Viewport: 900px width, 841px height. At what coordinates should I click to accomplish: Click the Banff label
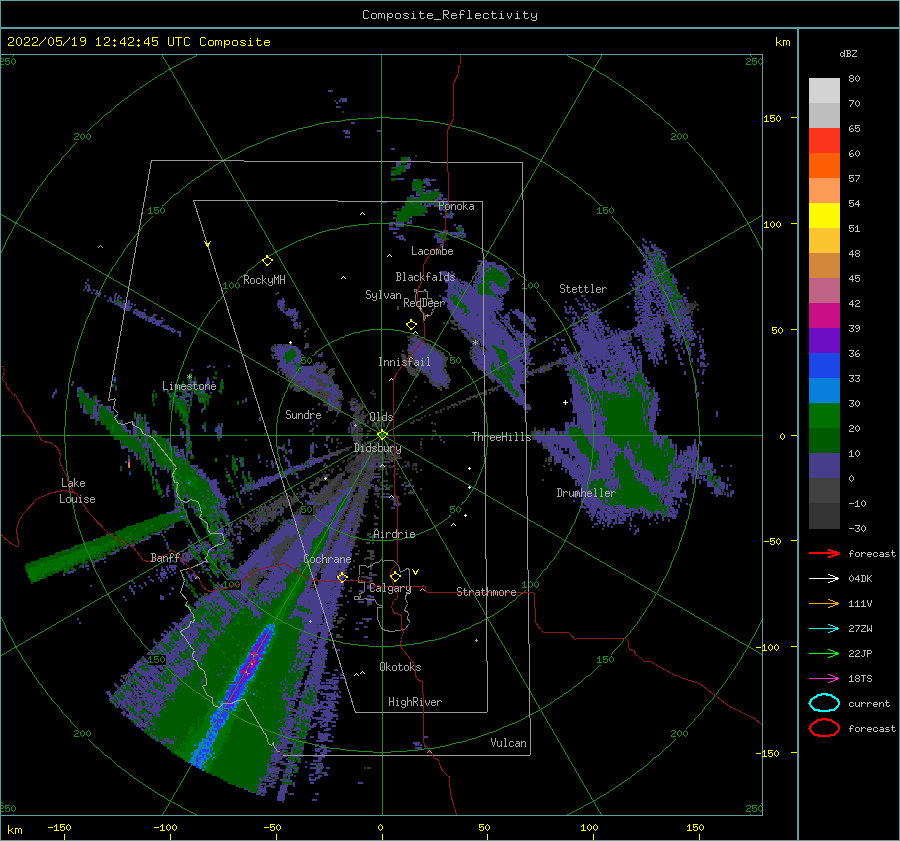[165, 558]
